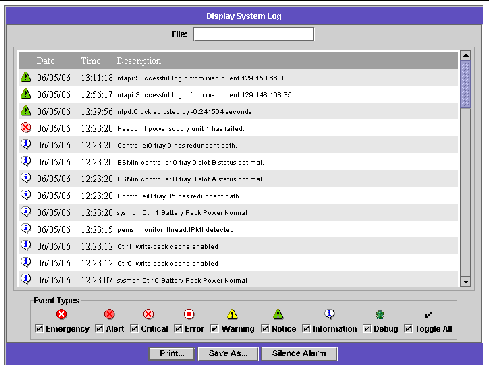The width and height of the screenshot is (489, 370).
Task: Toggle the Critical event type checkbox
Action: click(x=134, y=329)
